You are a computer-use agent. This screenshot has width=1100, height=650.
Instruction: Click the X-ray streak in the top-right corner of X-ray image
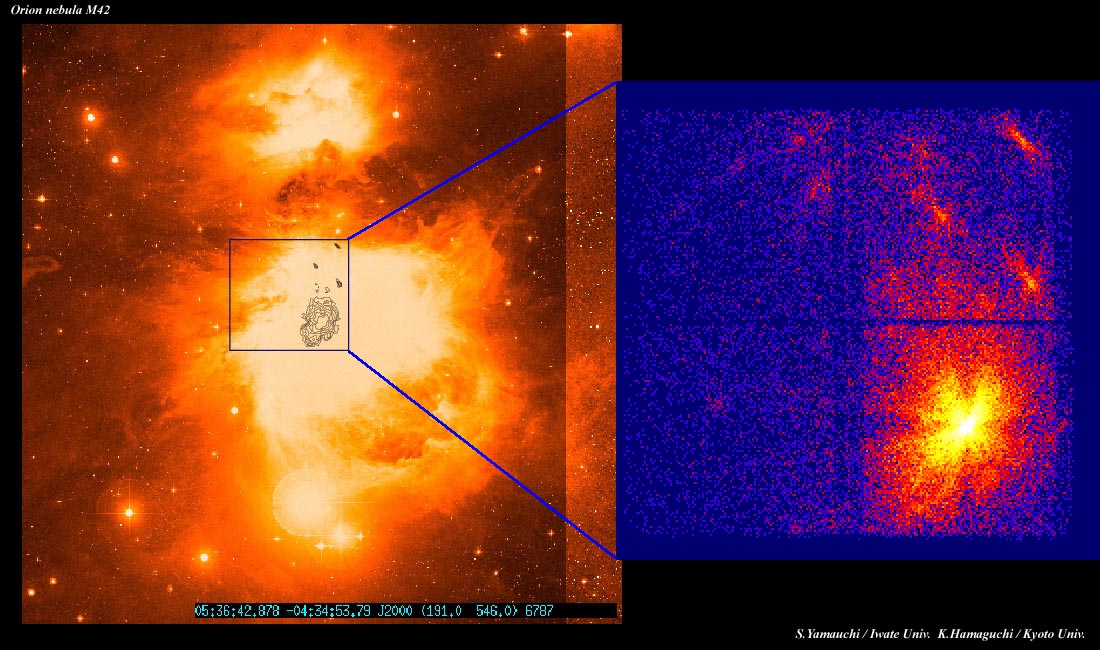pyautogui.click(x=1023, y=142)
